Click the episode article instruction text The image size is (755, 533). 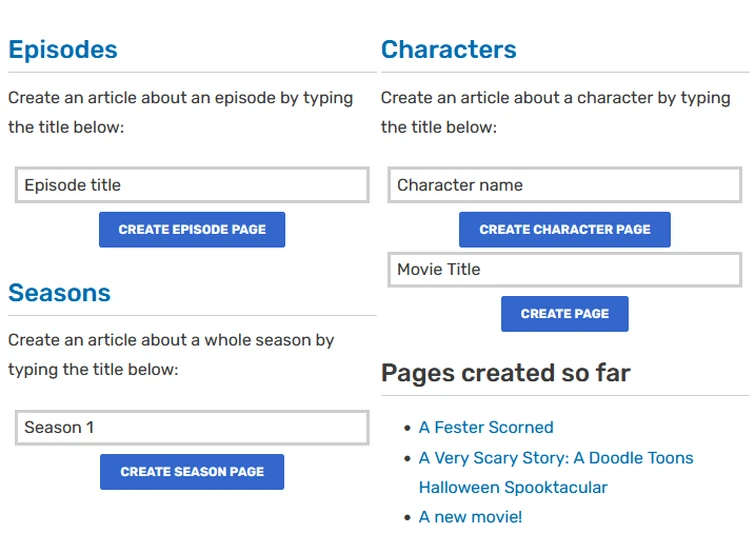tap(180, 112)
